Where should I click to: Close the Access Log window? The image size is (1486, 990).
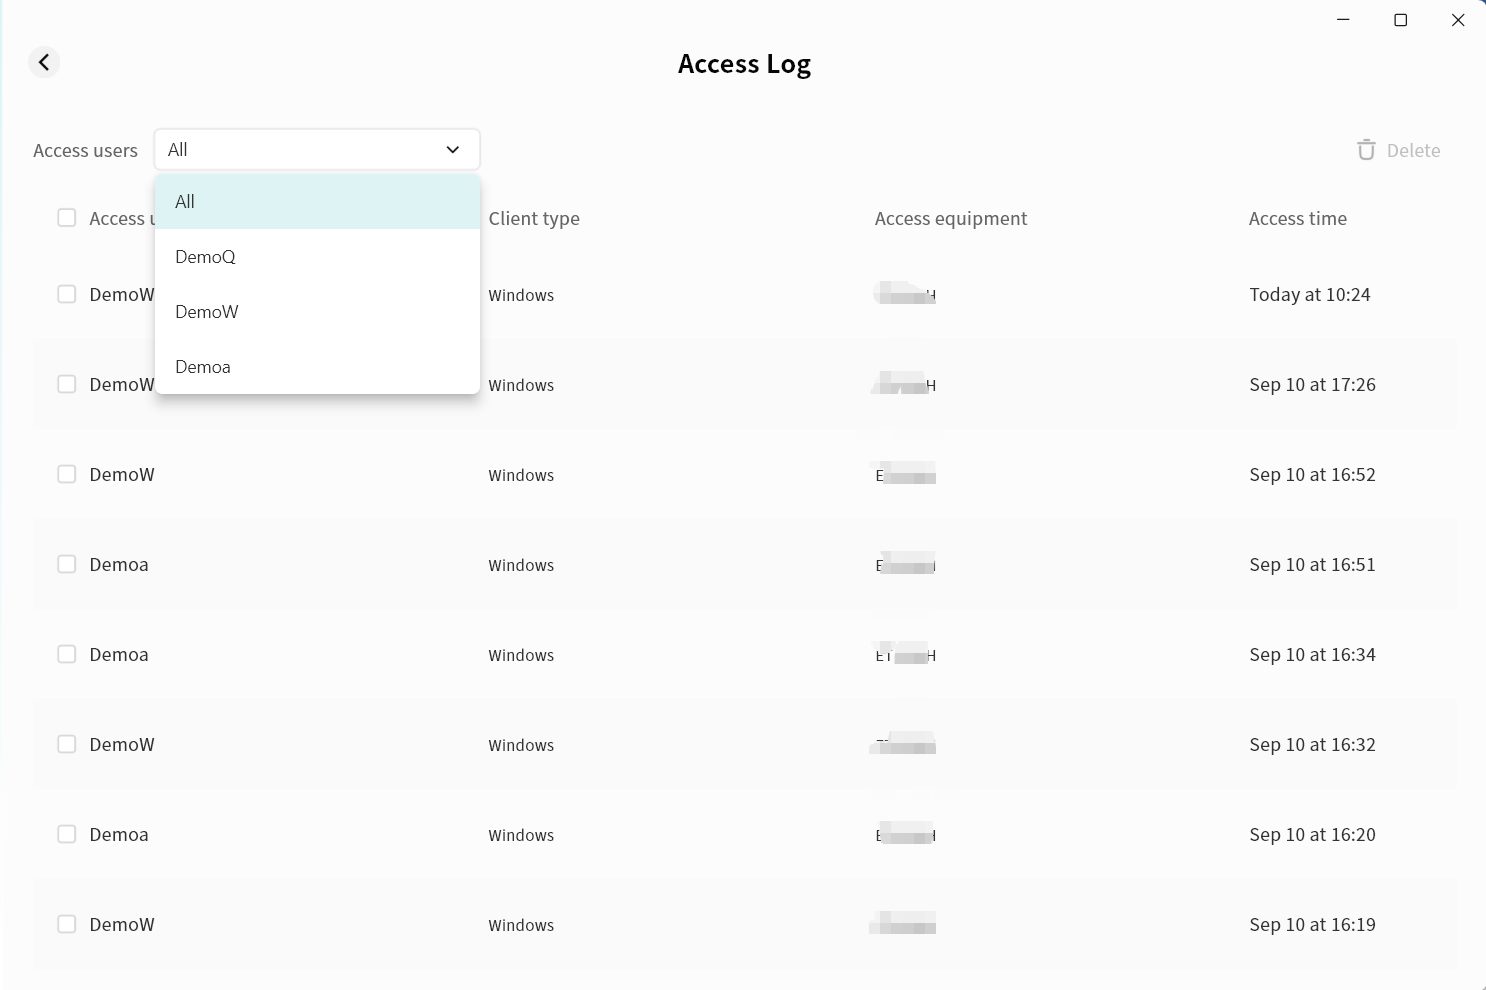1457,20
